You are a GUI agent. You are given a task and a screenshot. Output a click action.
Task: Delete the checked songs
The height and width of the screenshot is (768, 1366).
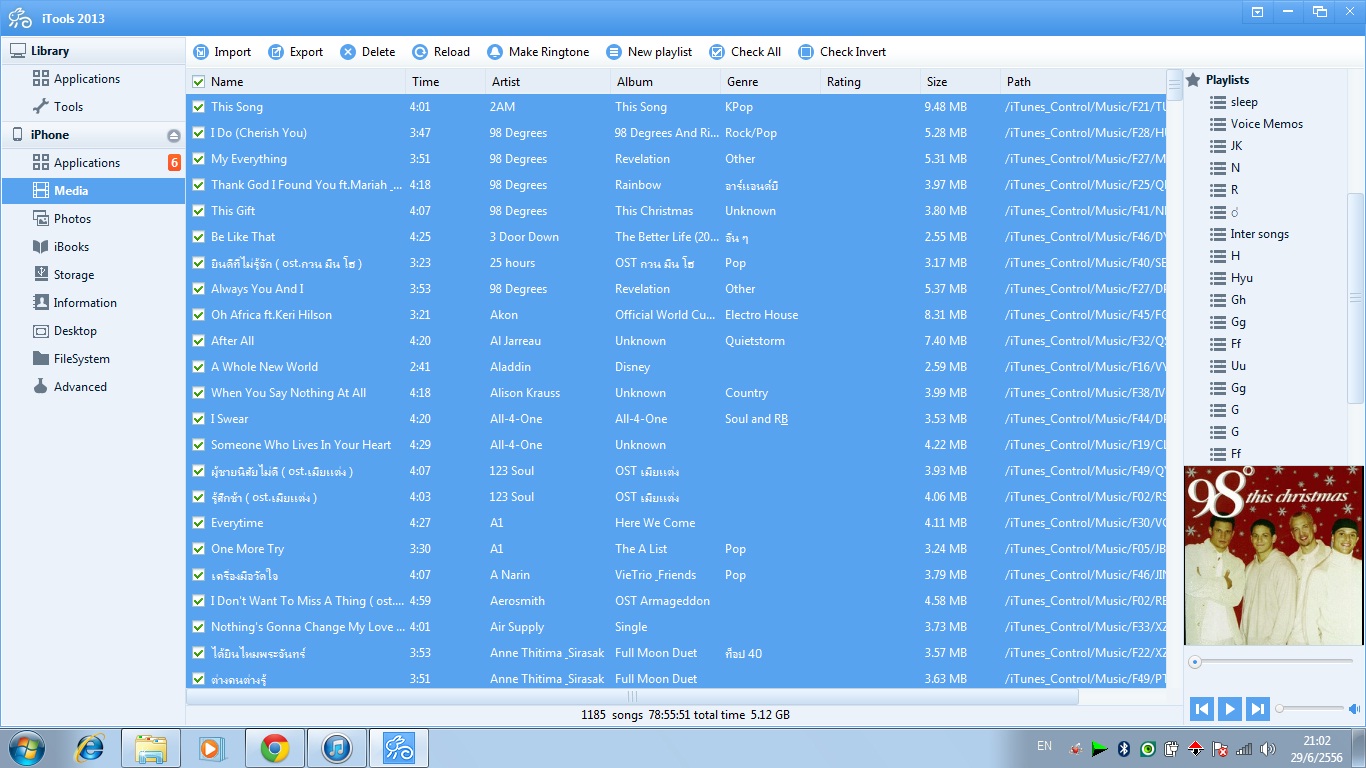(368, 52)
